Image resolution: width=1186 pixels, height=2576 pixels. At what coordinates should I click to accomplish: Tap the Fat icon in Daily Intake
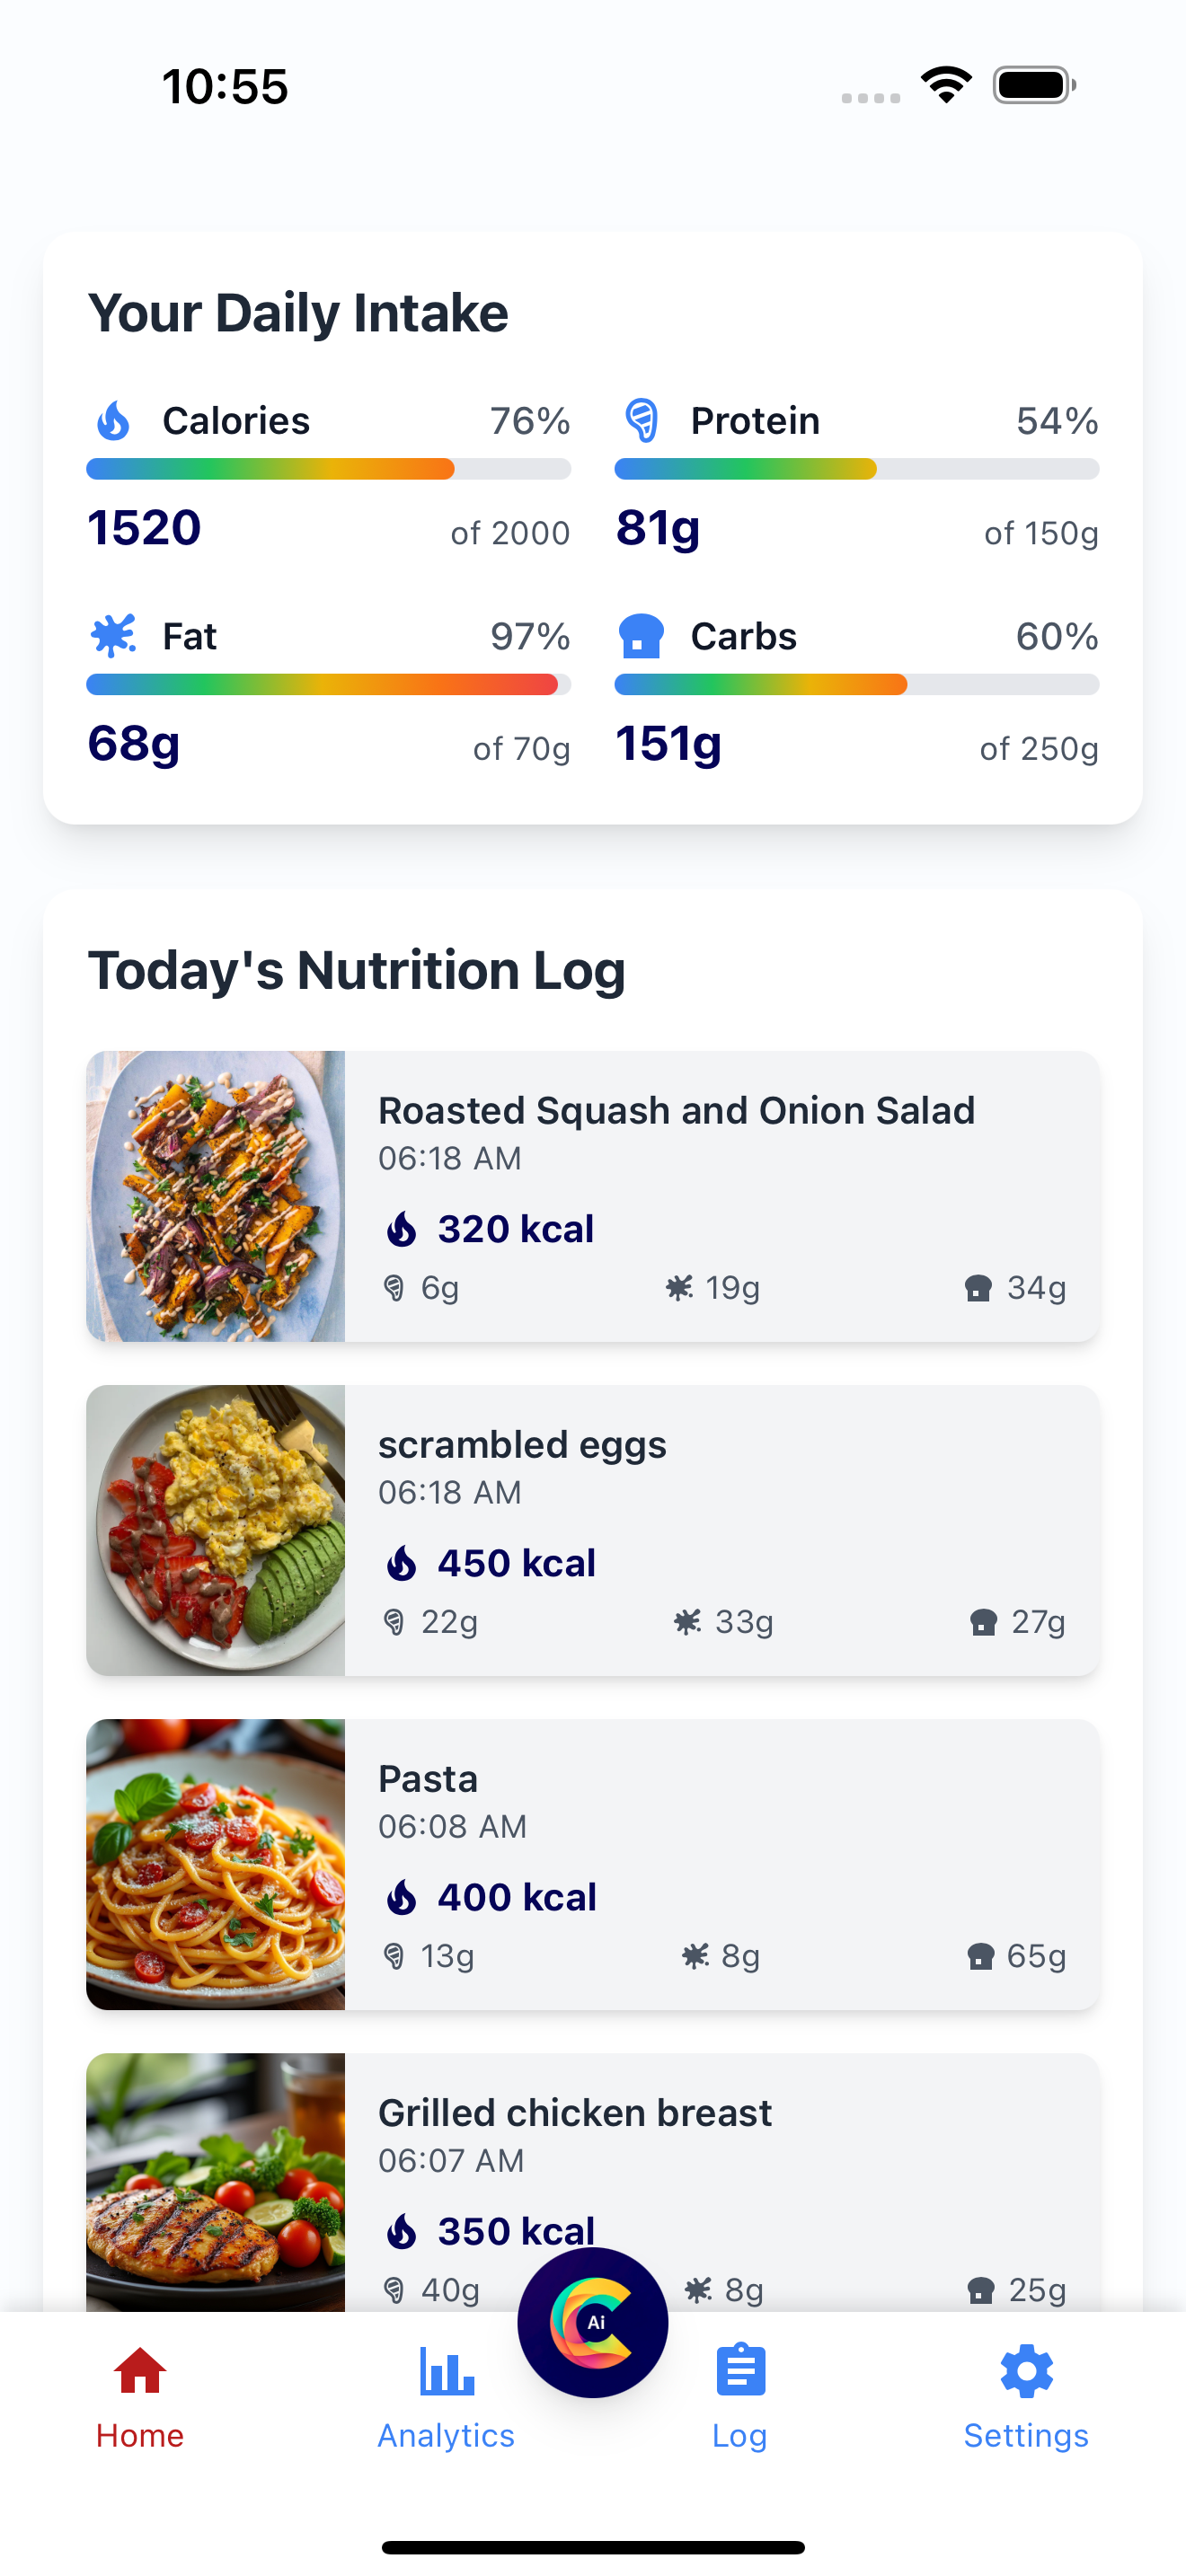[113, 636]
